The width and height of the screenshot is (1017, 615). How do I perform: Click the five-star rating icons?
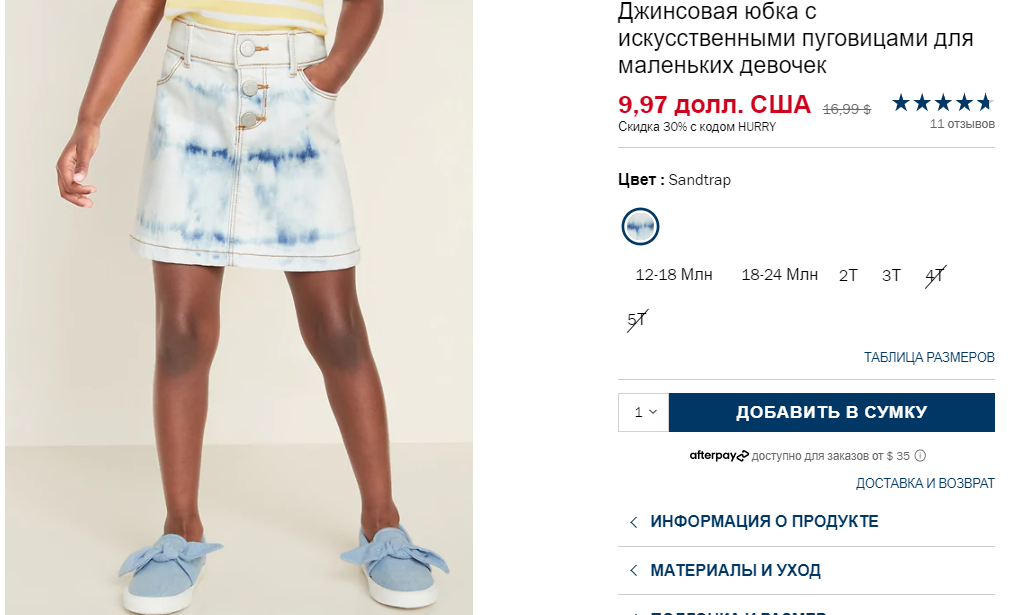coord(942,102)
